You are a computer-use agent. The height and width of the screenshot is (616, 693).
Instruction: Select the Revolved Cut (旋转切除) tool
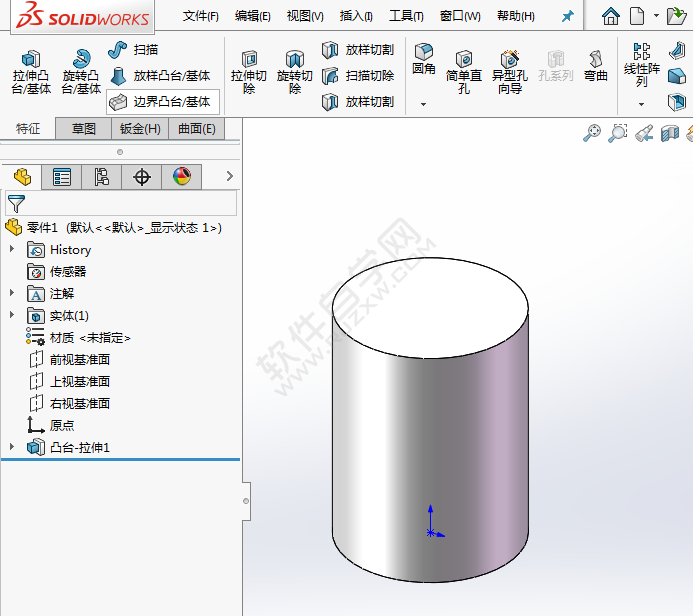(295, 72)
